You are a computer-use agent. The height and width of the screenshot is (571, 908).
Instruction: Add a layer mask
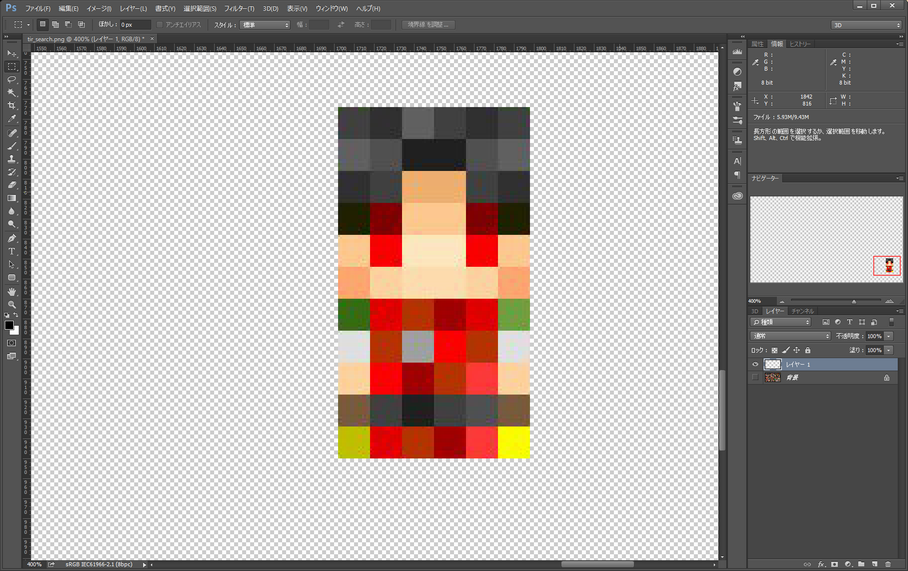coord(834,564)
